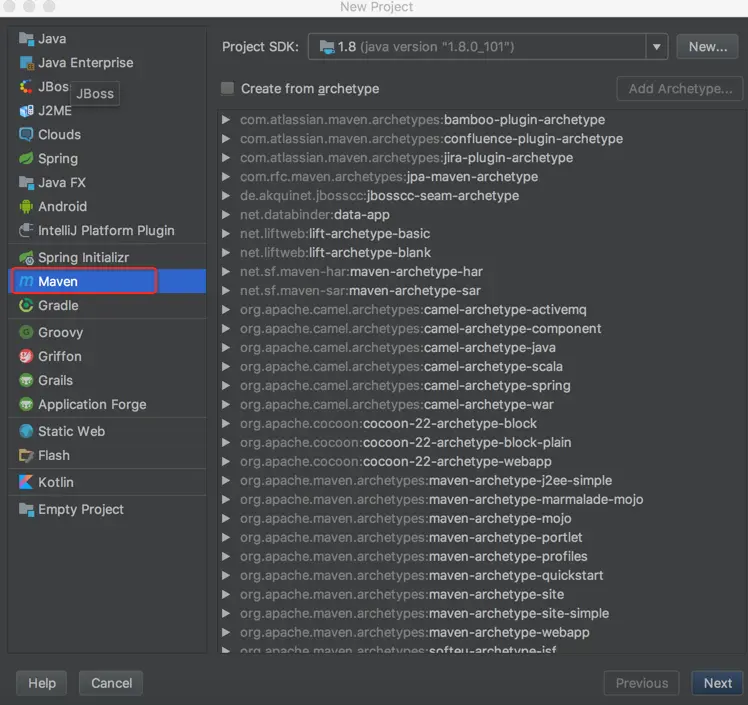This screenshot has width=748, height=705.
Task: Expand maven-archetype-har triangle
Action: 226,271
